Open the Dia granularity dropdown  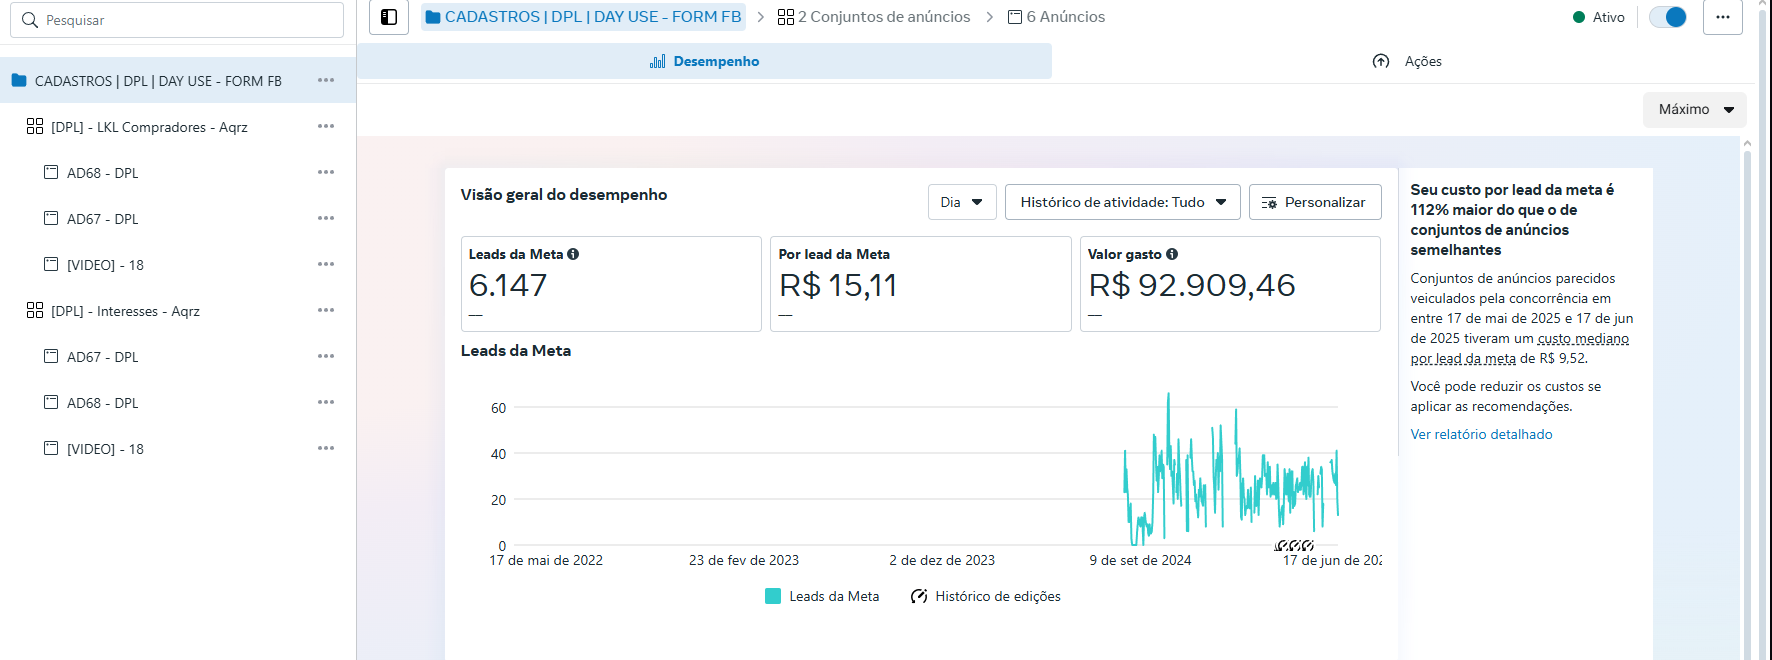coord(961,202)
